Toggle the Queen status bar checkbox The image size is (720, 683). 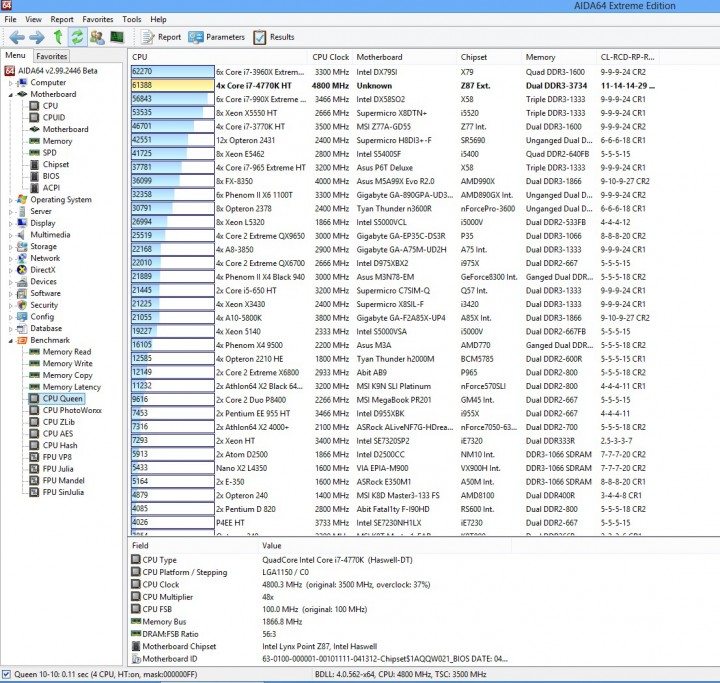point(6,674)
